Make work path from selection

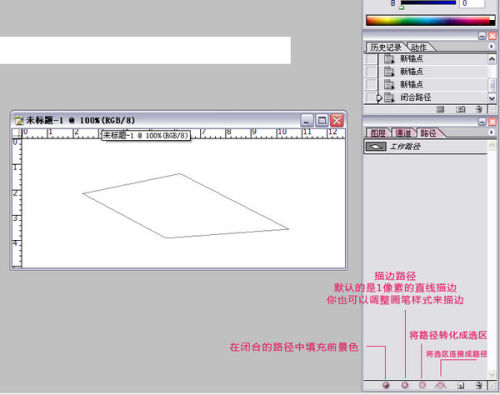pos(440,385)
